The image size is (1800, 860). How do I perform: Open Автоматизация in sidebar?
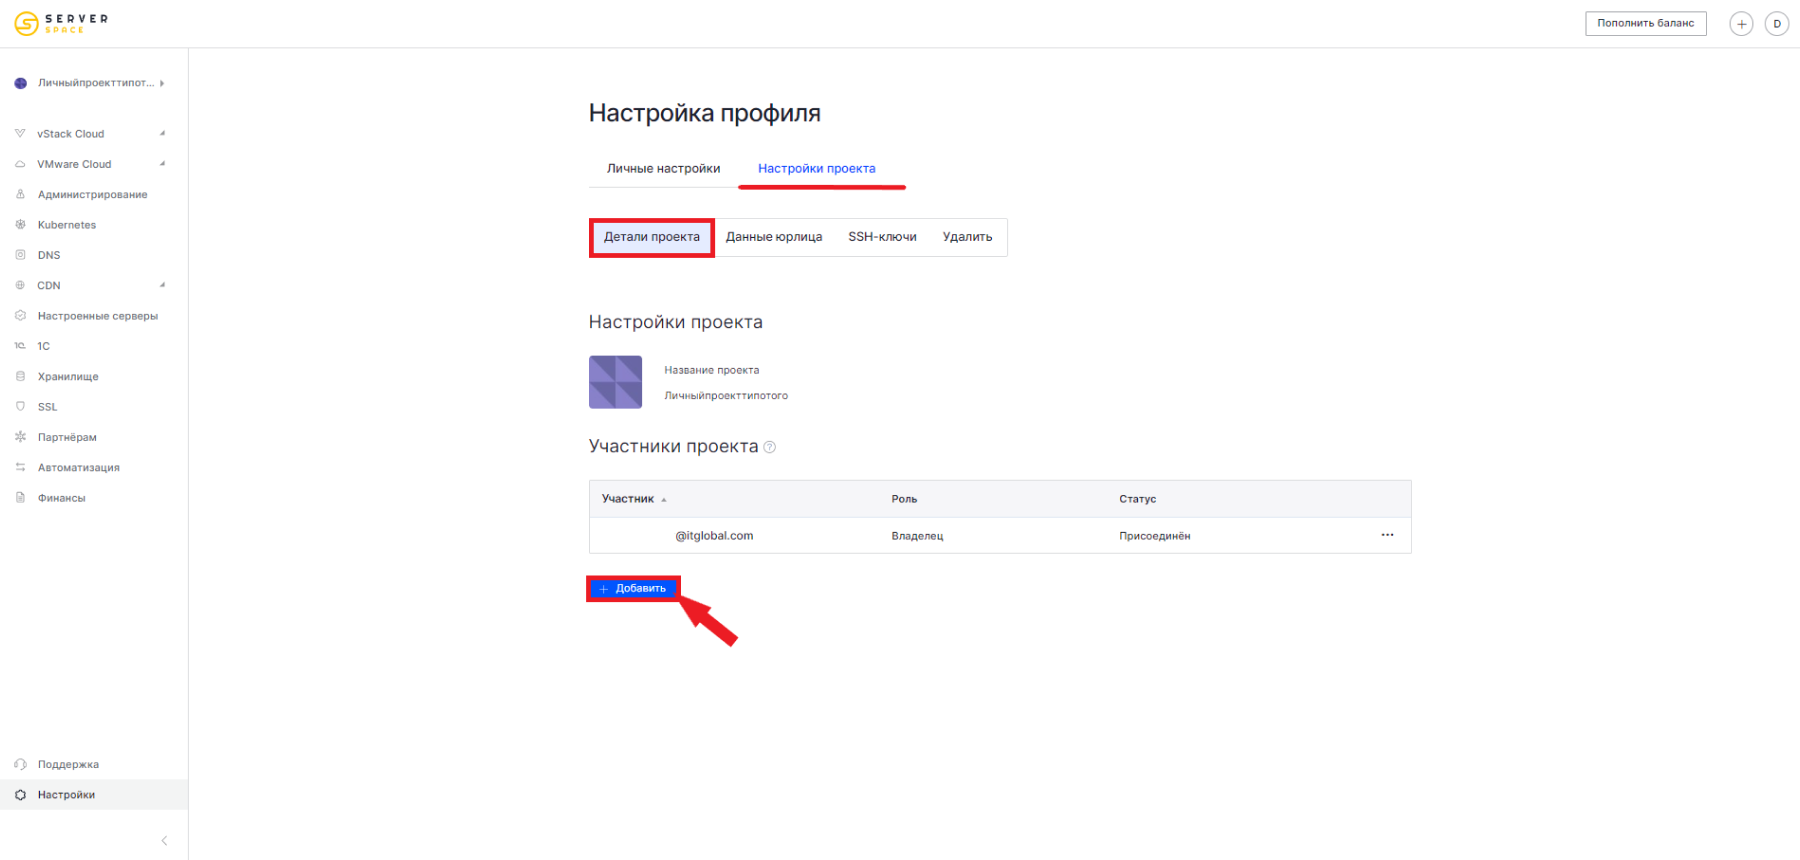click(78, 467)
